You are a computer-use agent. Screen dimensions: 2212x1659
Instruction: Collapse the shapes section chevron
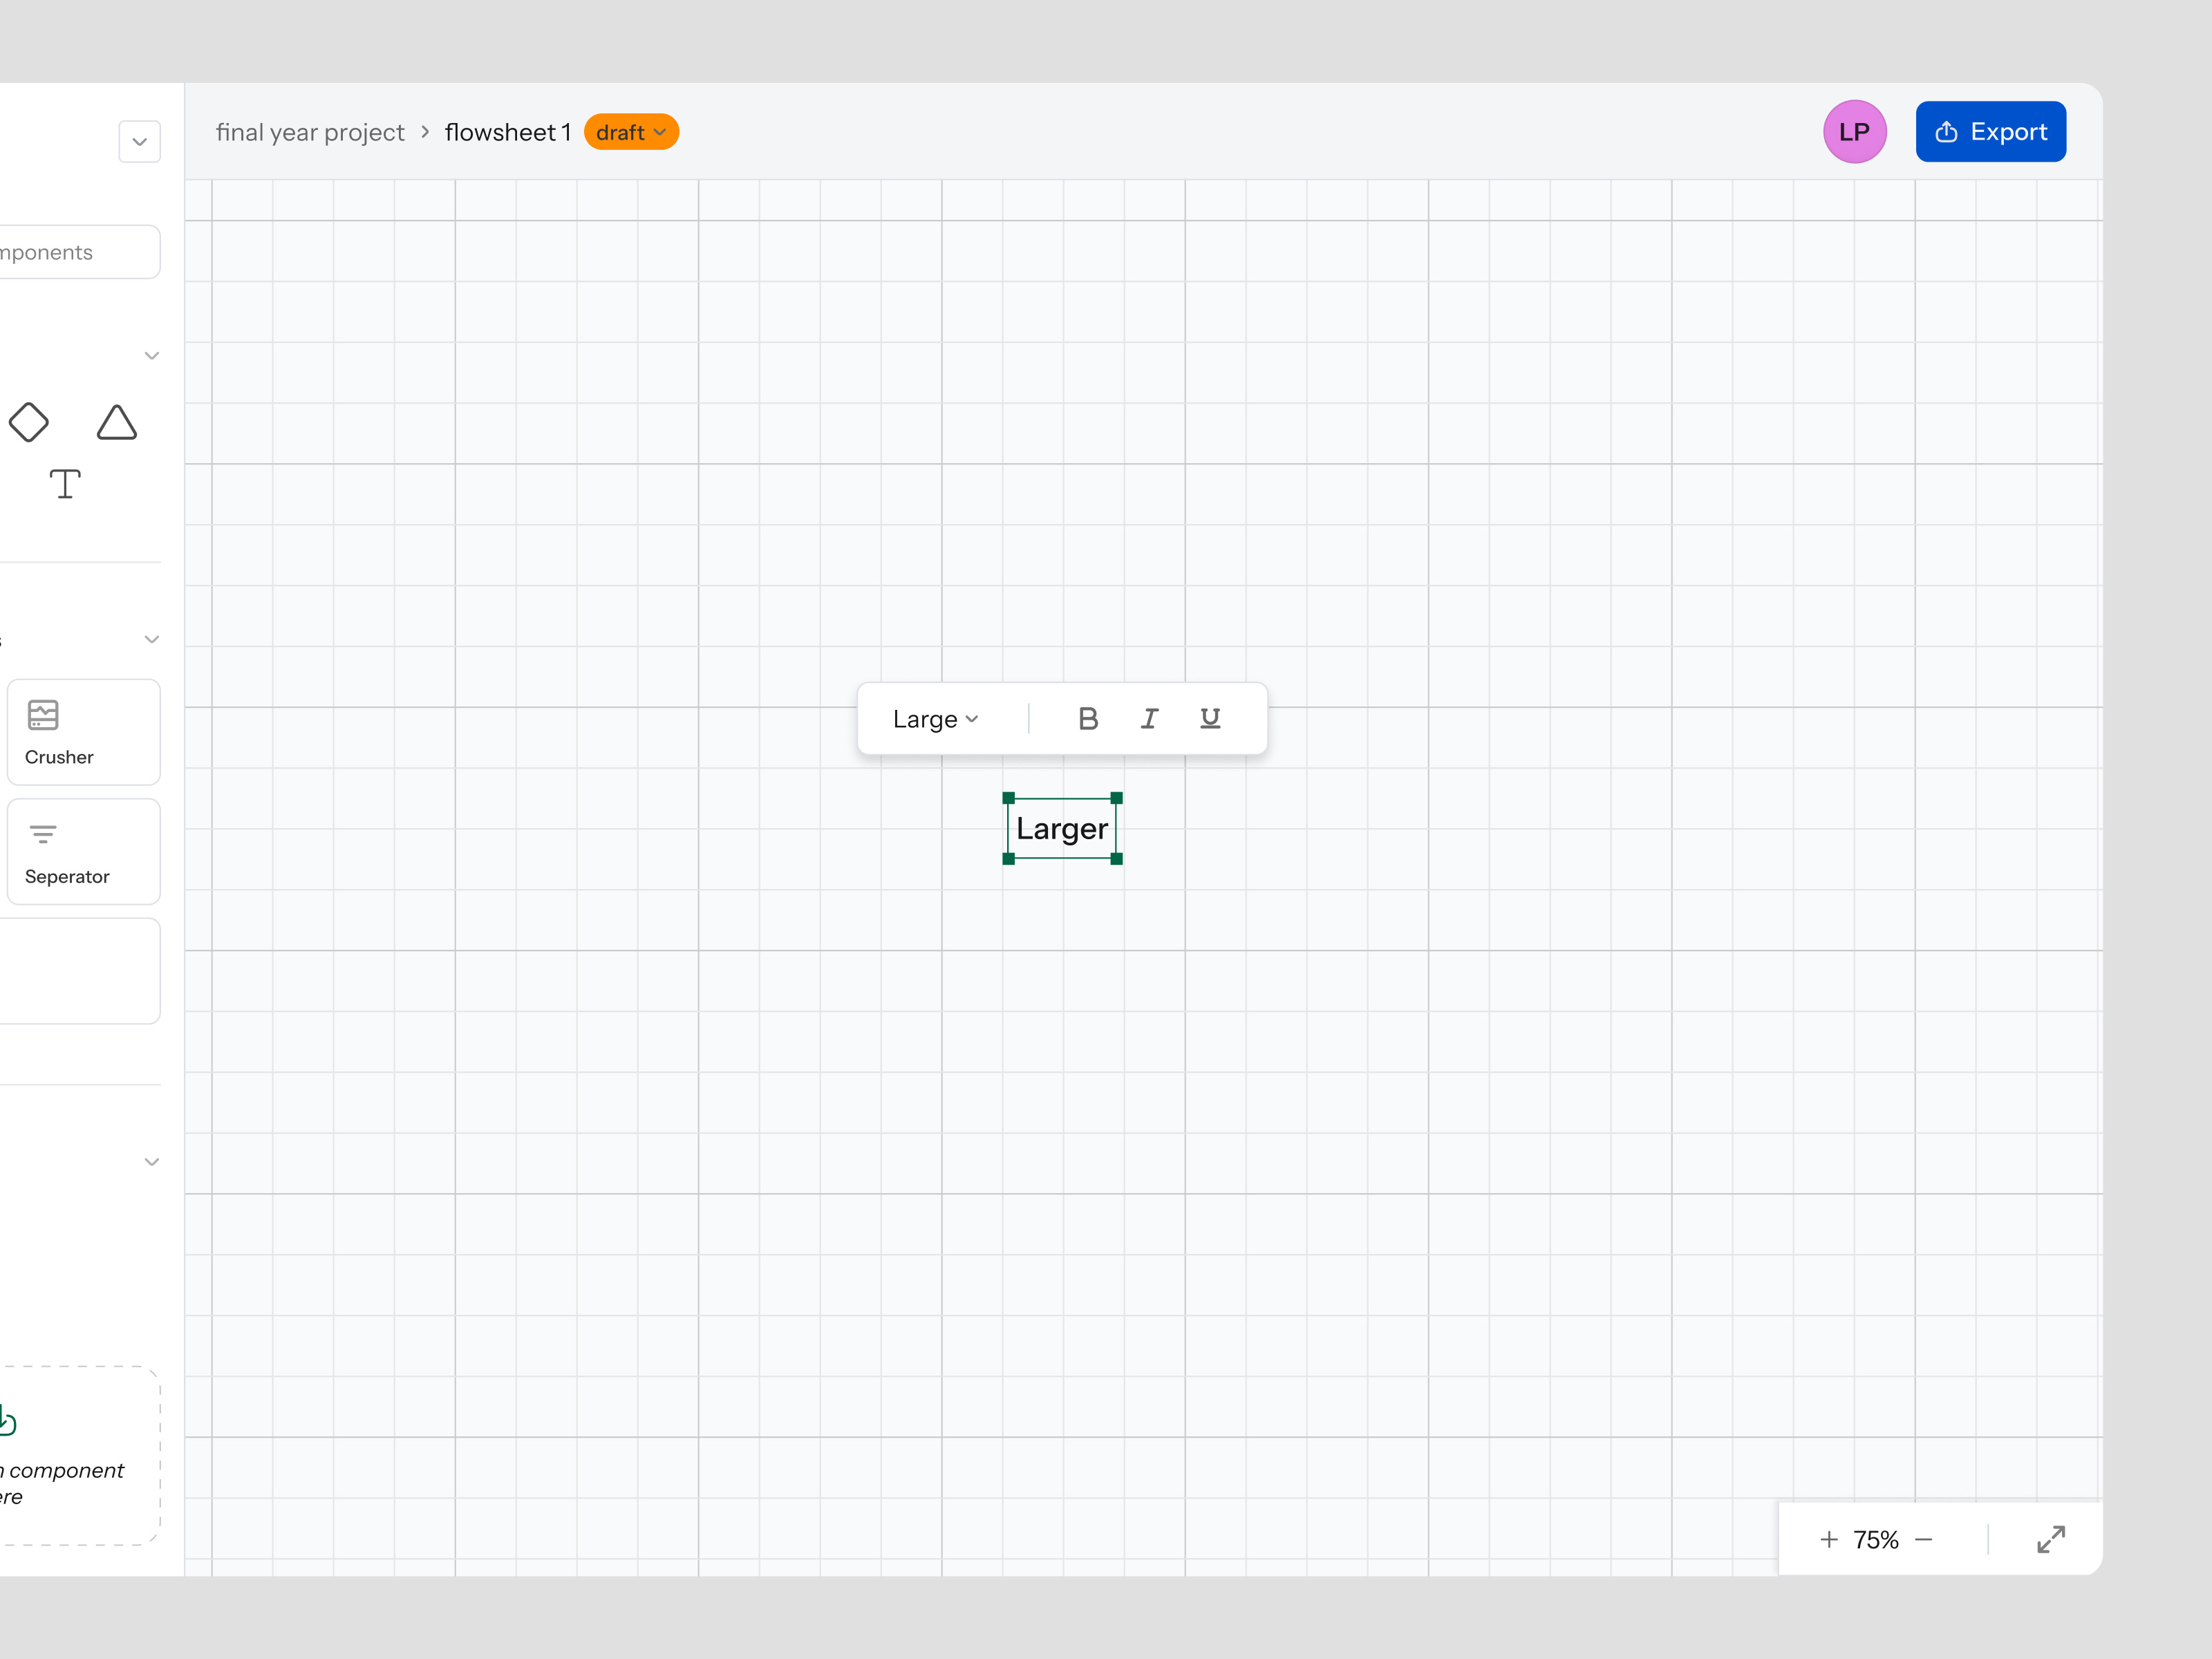click(x=152, y=356)
